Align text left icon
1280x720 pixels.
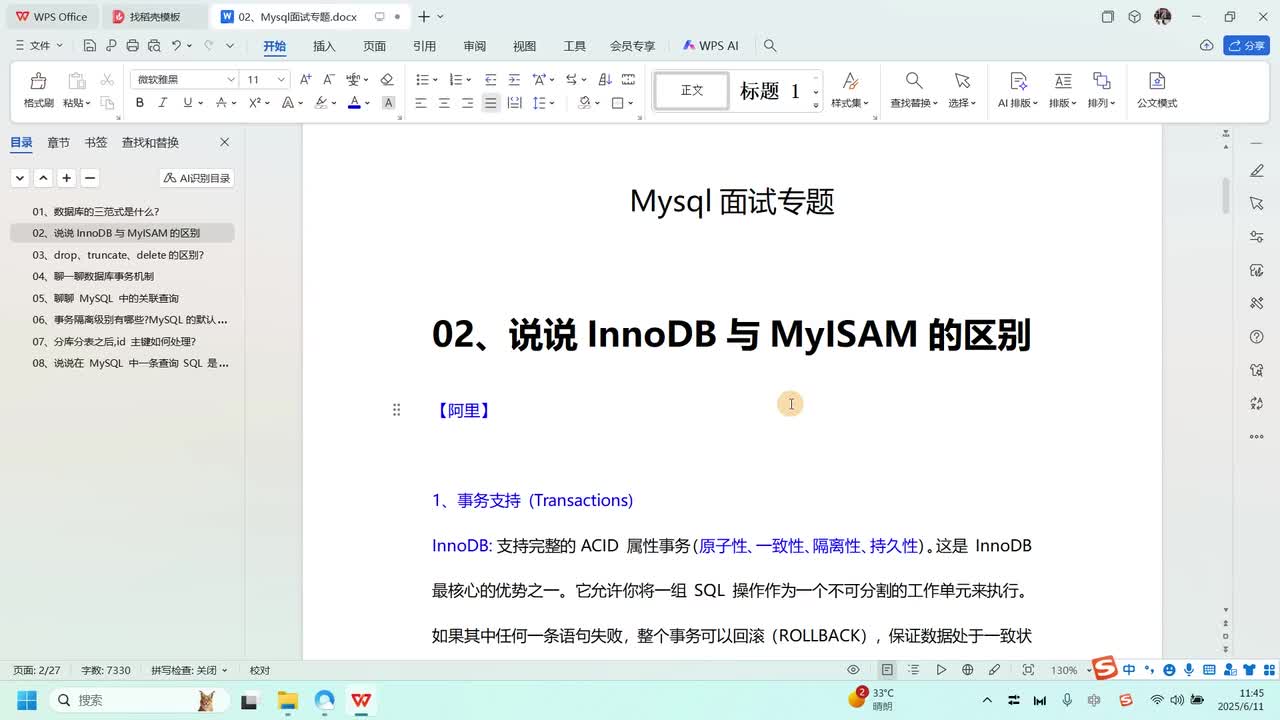click(421, 103)
